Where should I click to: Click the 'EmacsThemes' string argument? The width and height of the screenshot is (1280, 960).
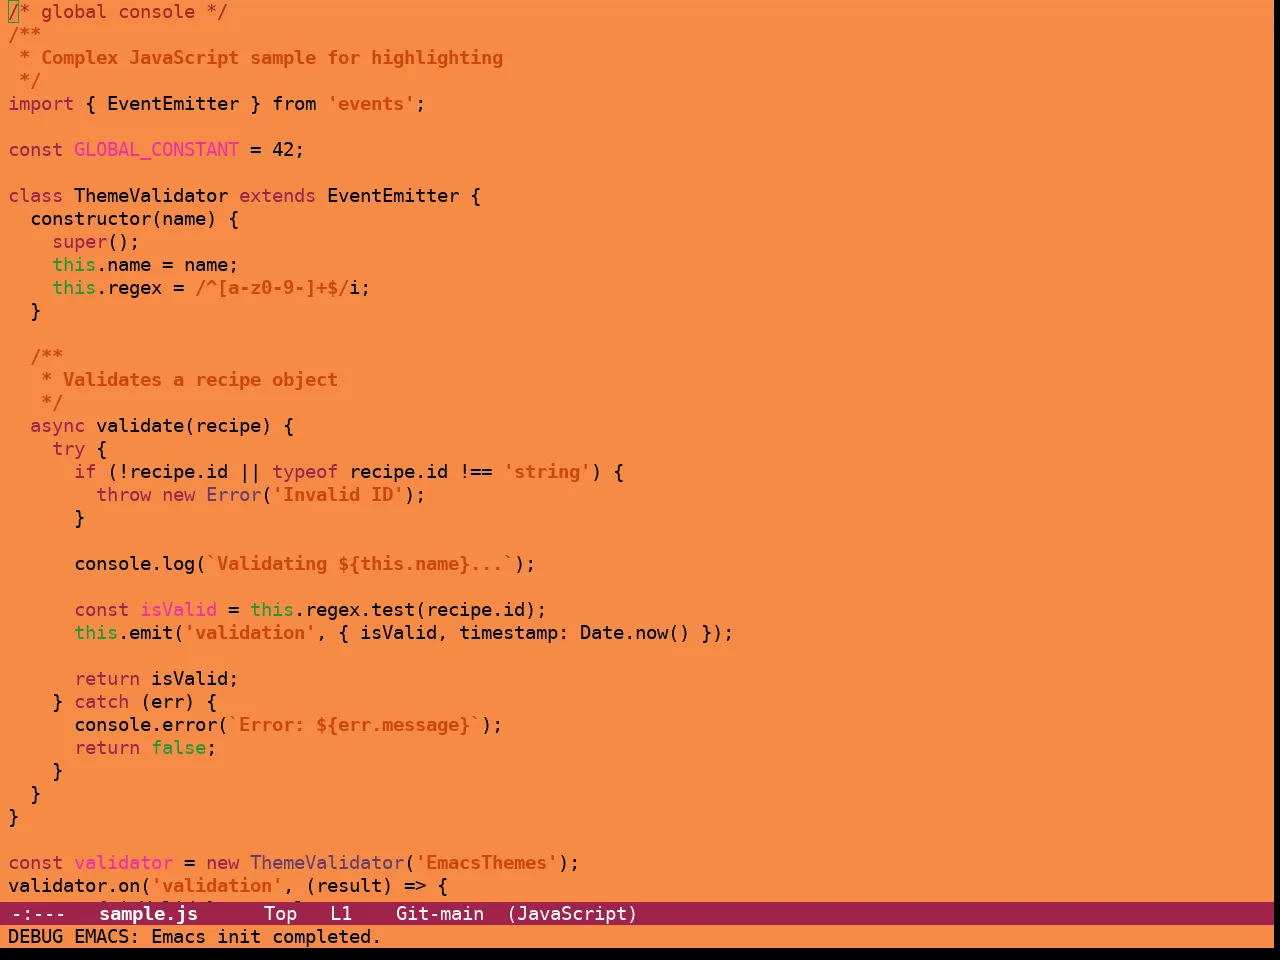pos(486,863)
